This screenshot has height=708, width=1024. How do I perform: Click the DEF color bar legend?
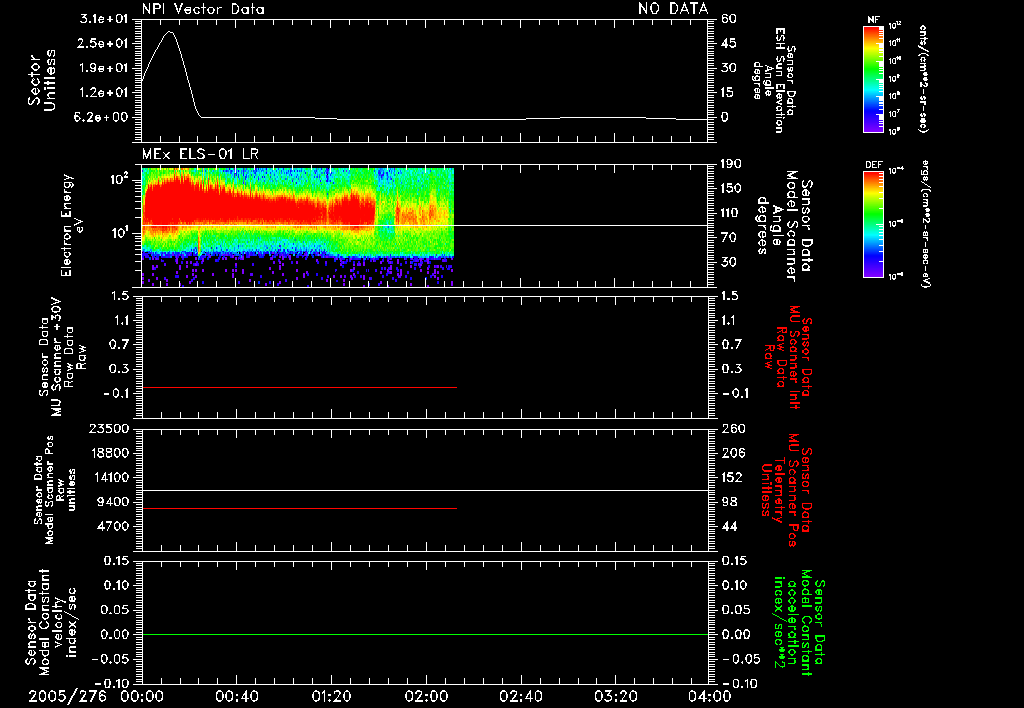pos(873,225)
